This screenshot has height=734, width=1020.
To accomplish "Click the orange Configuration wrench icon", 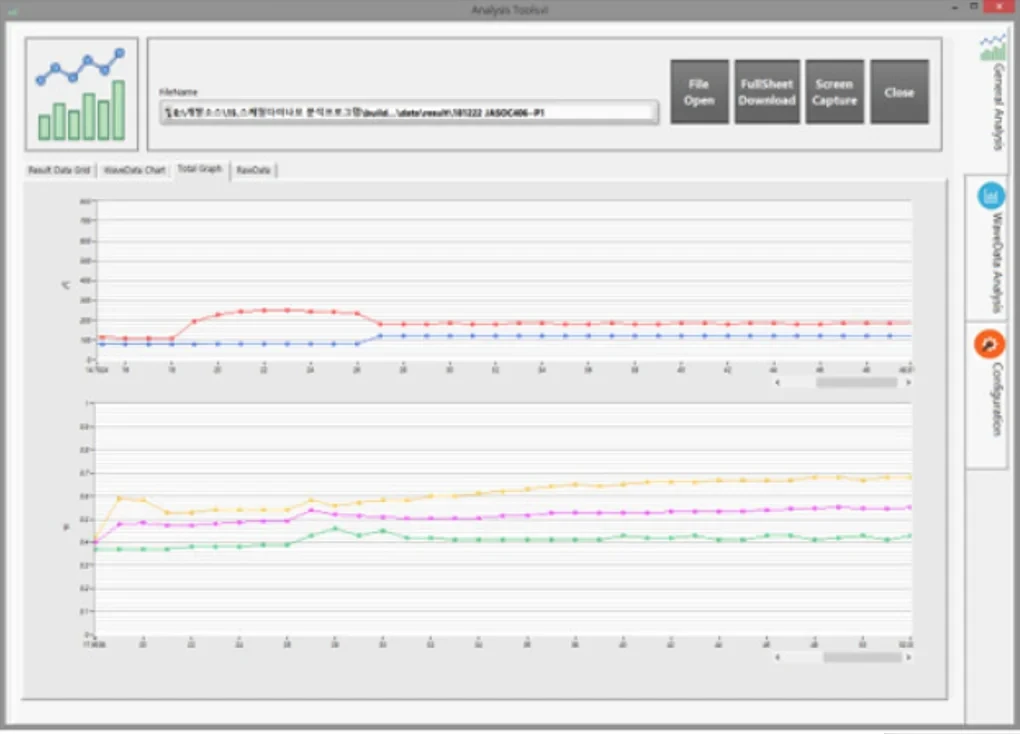I will (990, 345).
